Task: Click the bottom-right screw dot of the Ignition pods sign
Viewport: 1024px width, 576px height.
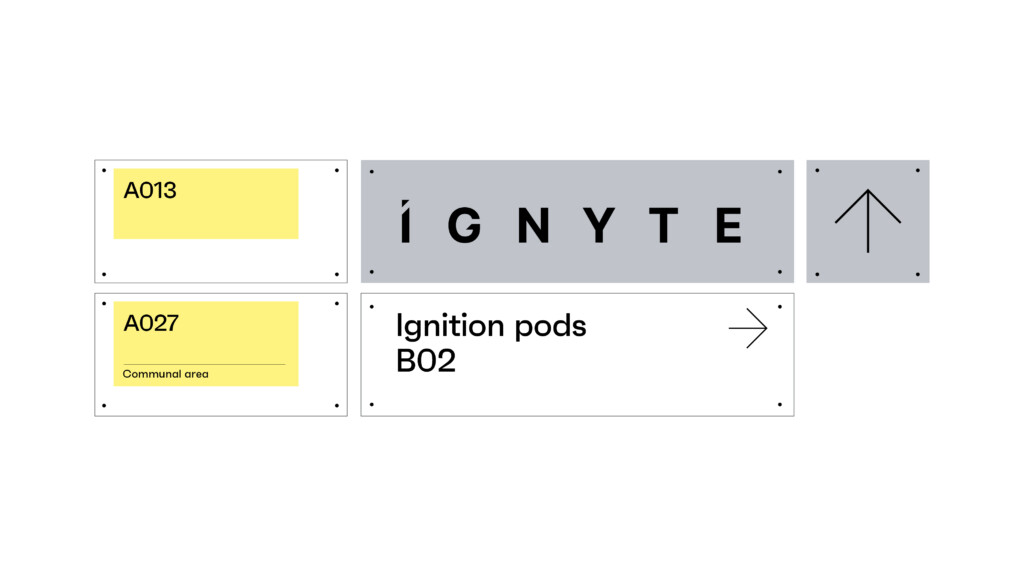Action: [x=780, y=405]
